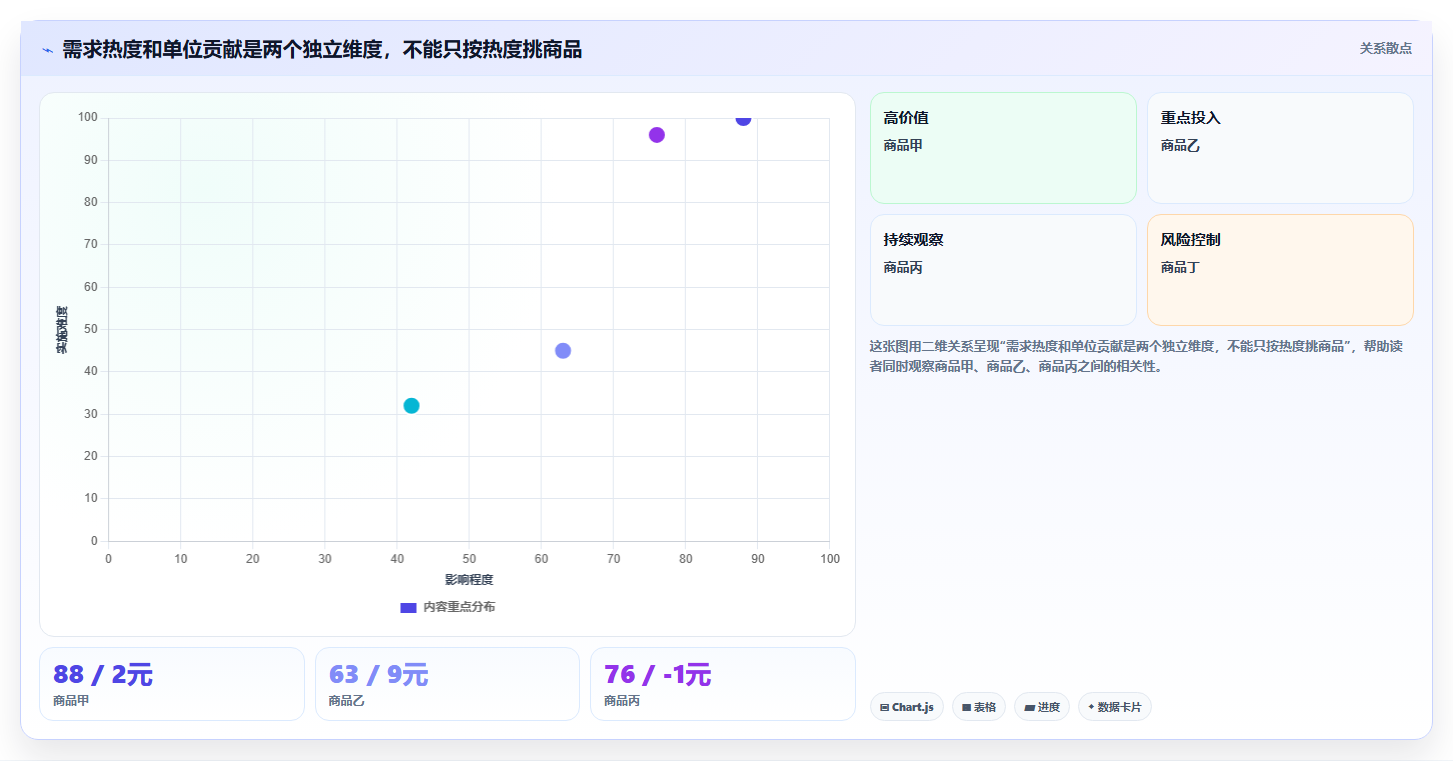Viewport: 1453px width, 761px height.
Task: Click 商品丁 in the 风险控制 card
Action: click(x=1180, y=267)
